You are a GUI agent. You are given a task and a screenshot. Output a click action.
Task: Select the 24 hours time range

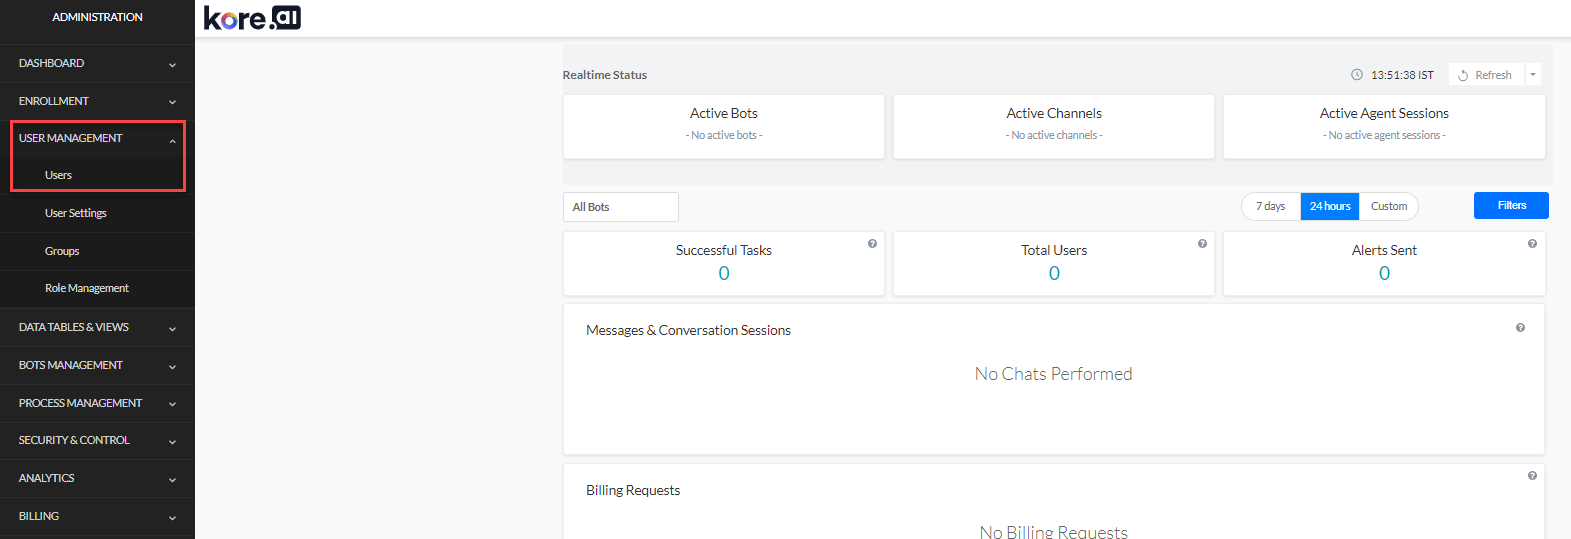tap(1330, 206)
